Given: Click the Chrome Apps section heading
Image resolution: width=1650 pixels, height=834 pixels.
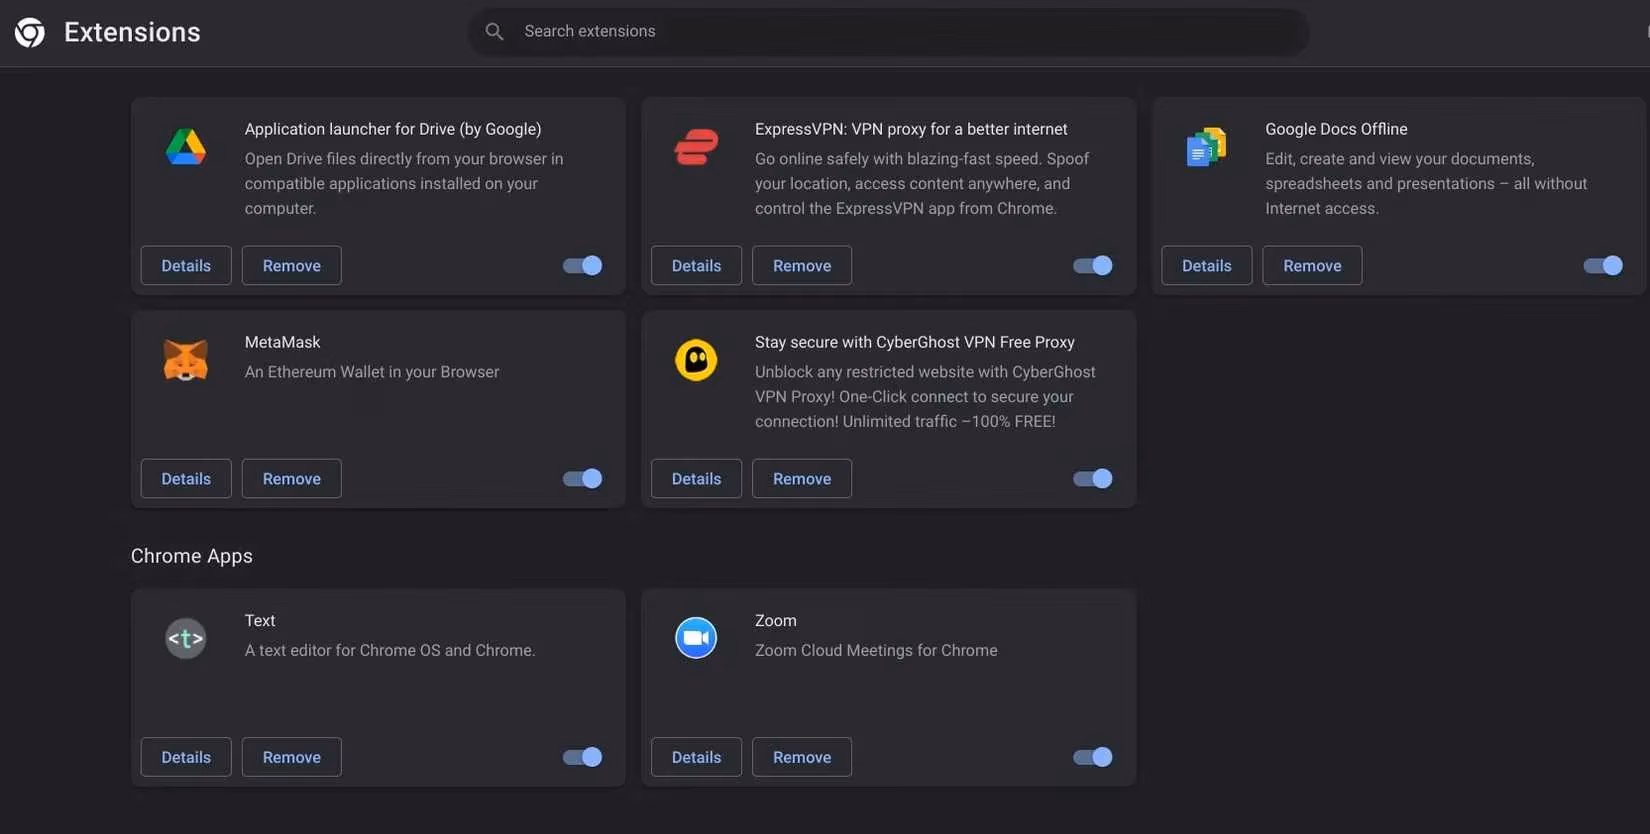Looking at the screenshot, I should point(192,556).
